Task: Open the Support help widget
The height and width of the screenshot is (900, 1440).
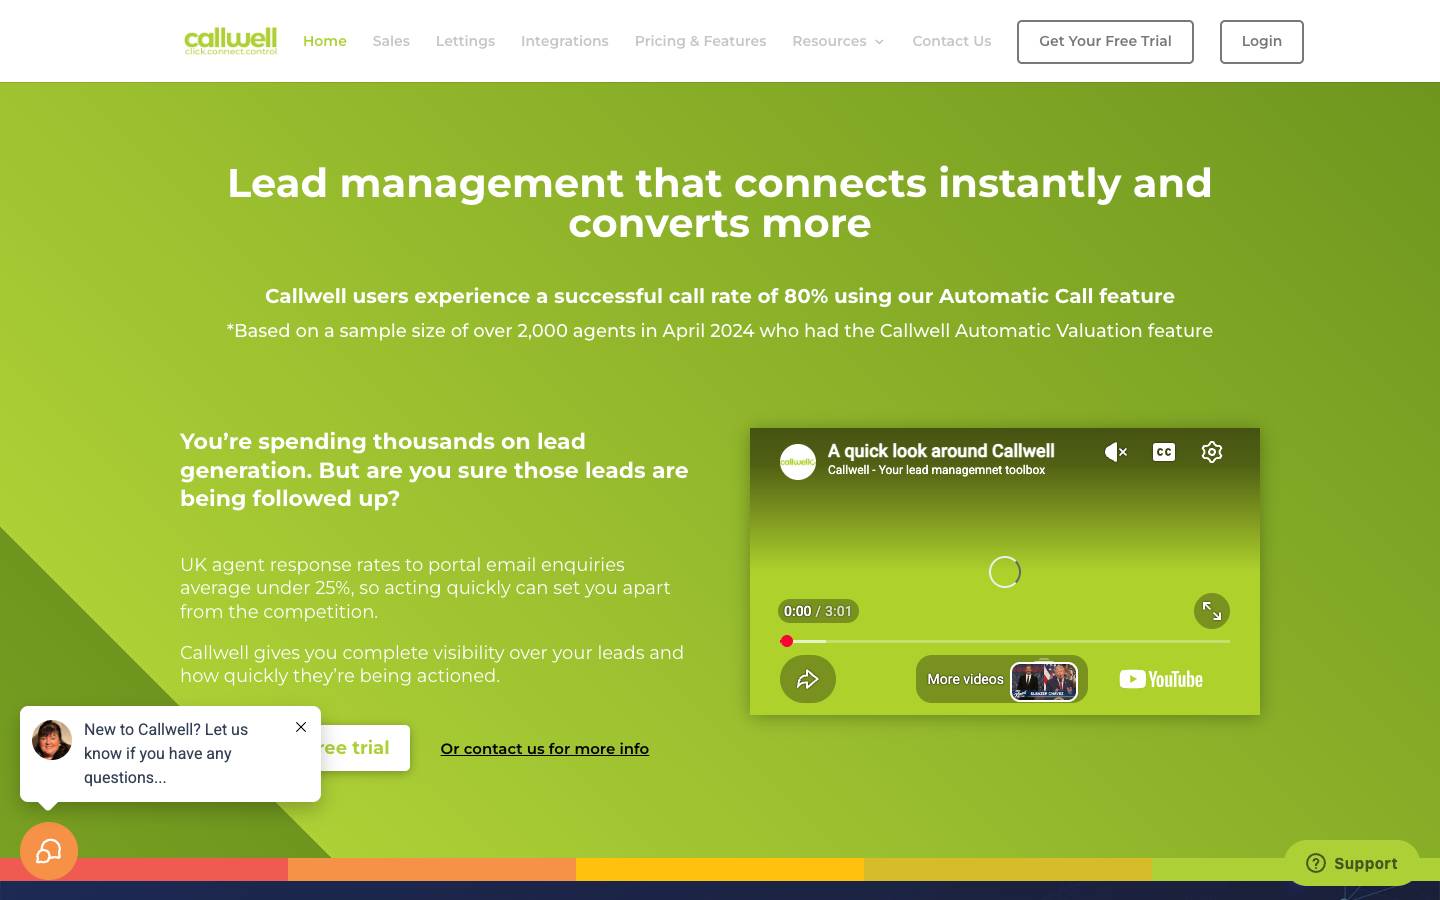Action: click(x=1352, y=863)
